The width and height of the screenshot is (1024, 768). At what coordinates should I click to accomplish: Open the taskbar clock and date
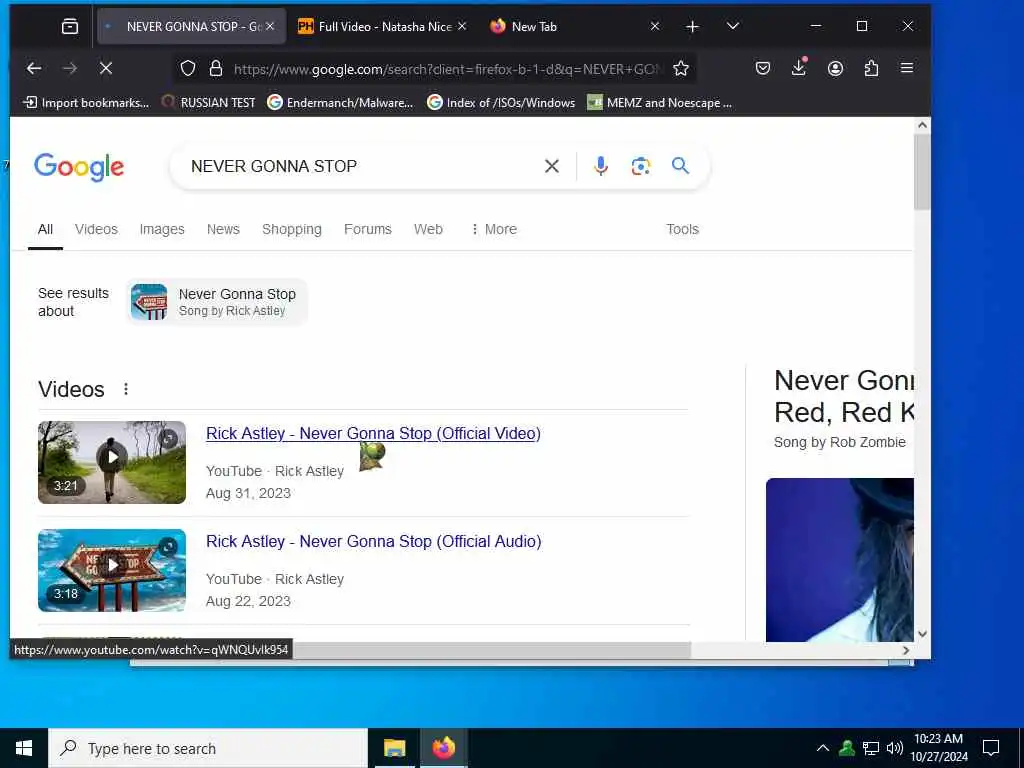click(939, 748)
